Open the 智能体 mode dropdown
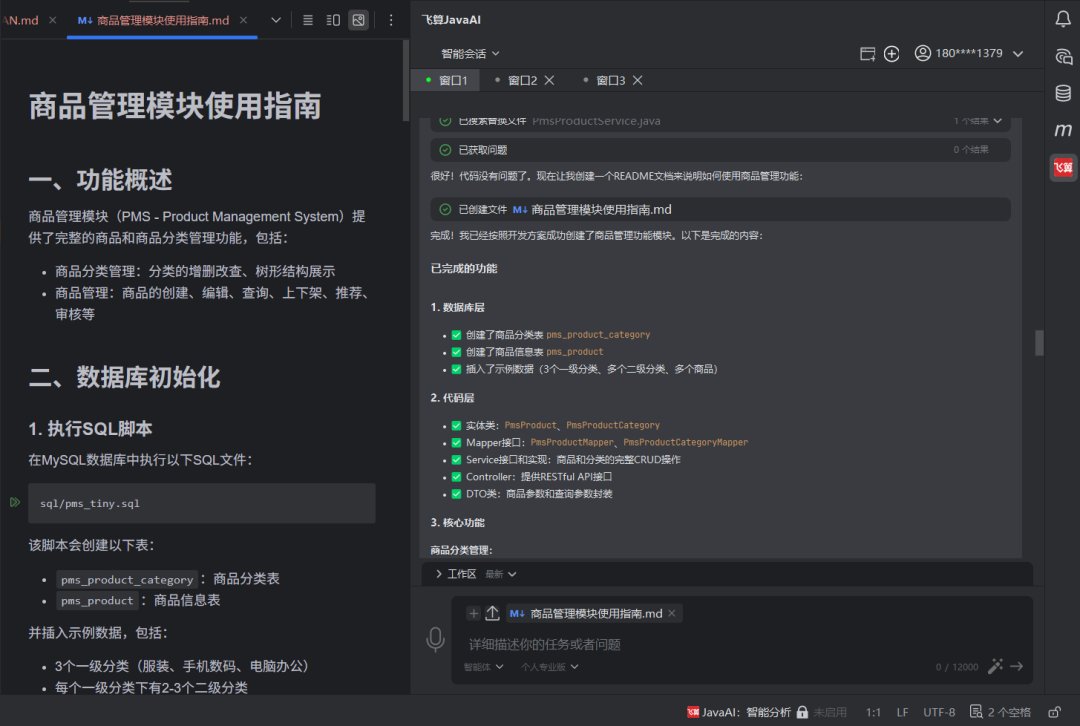Viewport: 1080px width, 726px height. (484, 667)
